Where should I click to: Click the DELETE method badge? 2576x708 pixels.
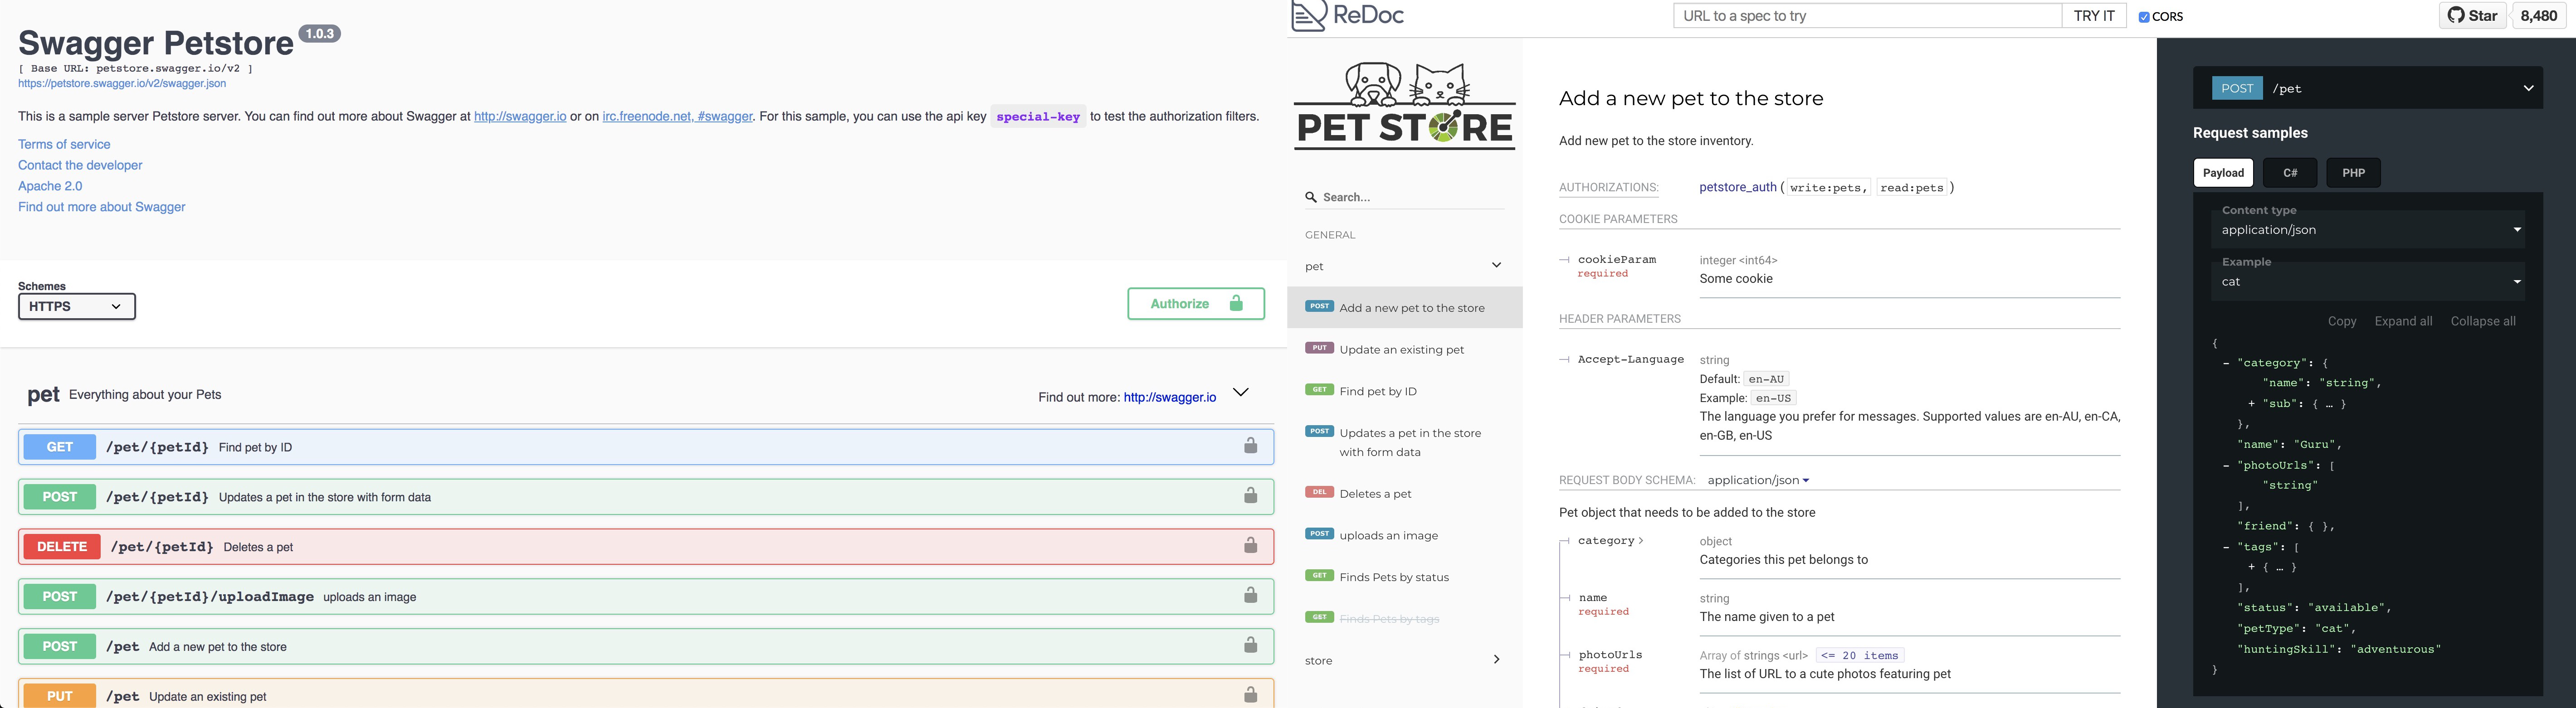click(62, 547)
